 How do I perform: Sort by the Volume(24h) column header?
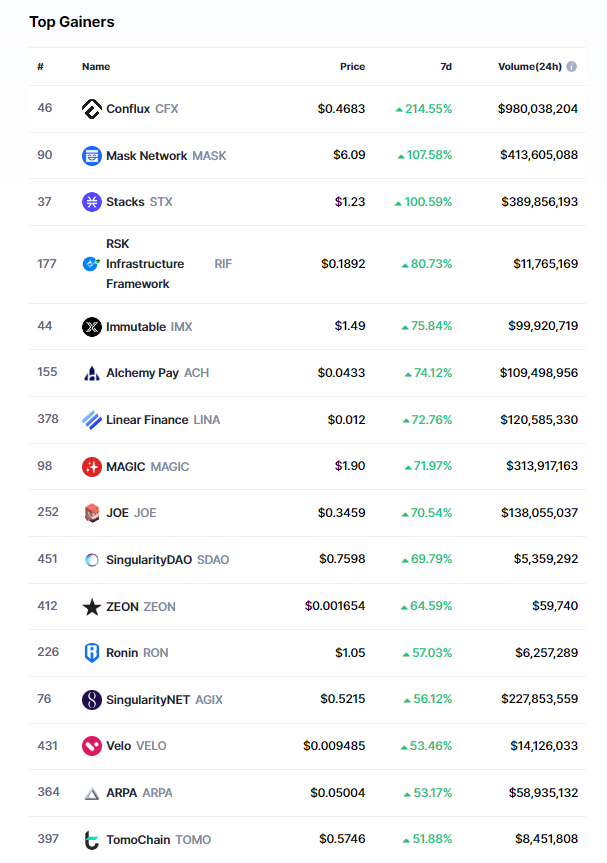(530, 67)
